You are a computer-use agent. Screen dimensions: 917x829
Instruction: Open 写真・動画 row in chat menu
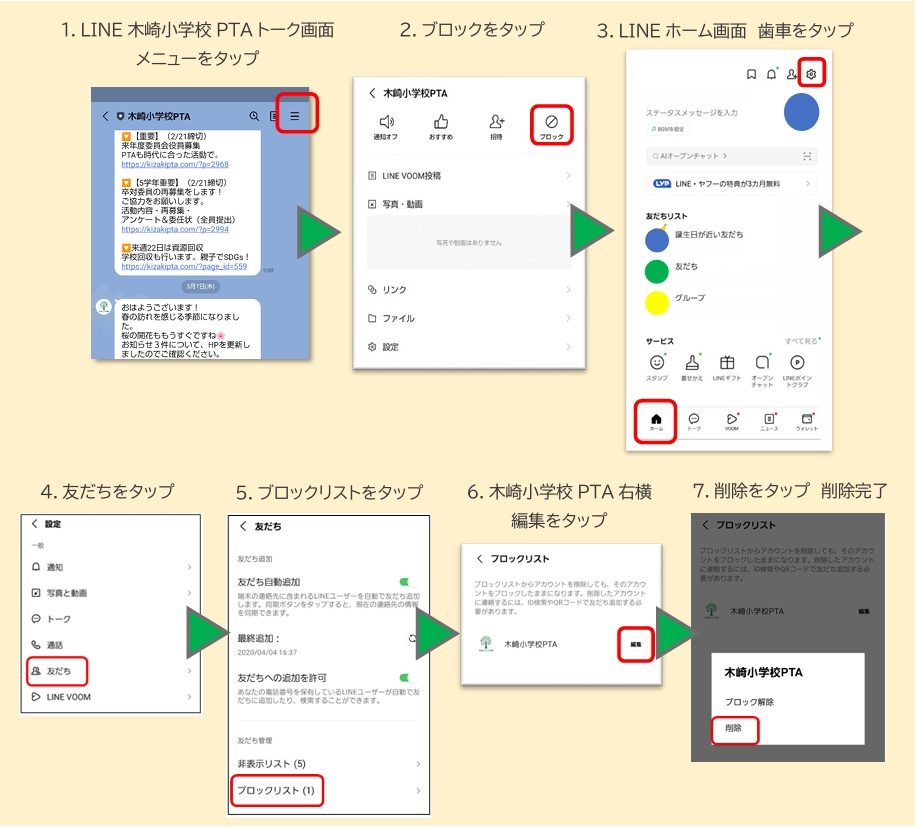(x=470, y=204)
